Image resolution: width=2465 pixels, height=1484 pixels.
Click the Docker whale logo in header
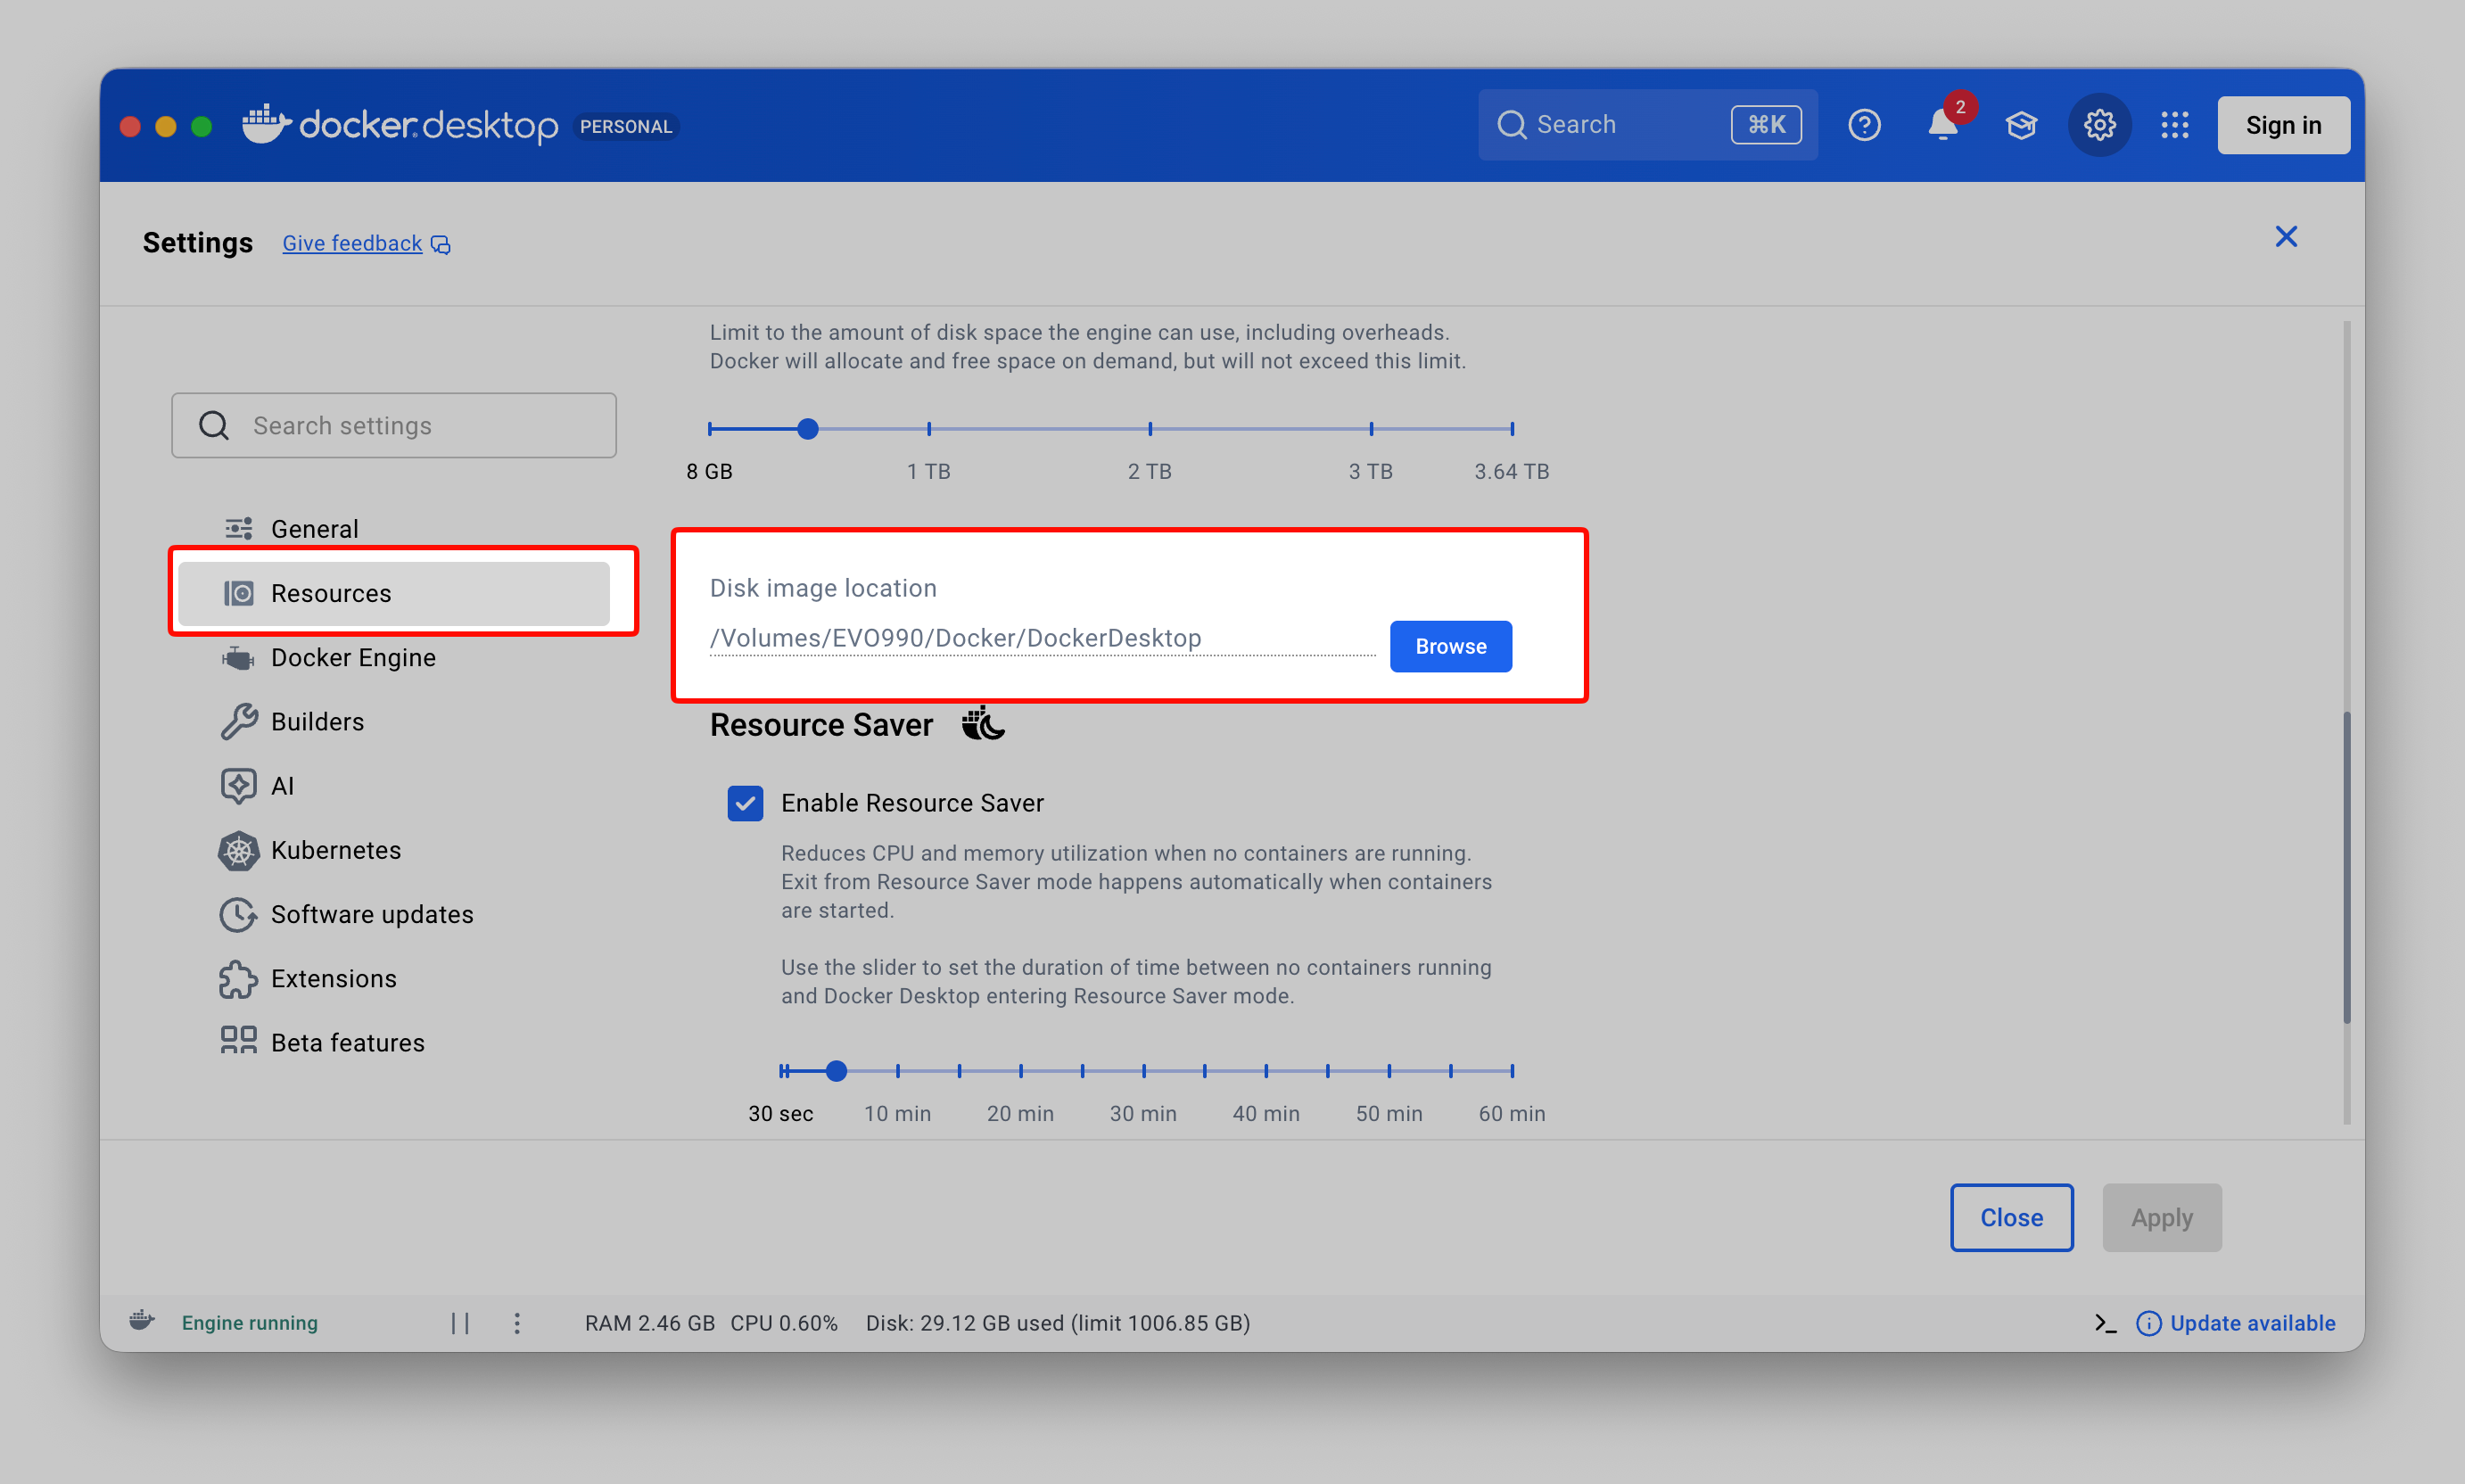tap(265, 124)
